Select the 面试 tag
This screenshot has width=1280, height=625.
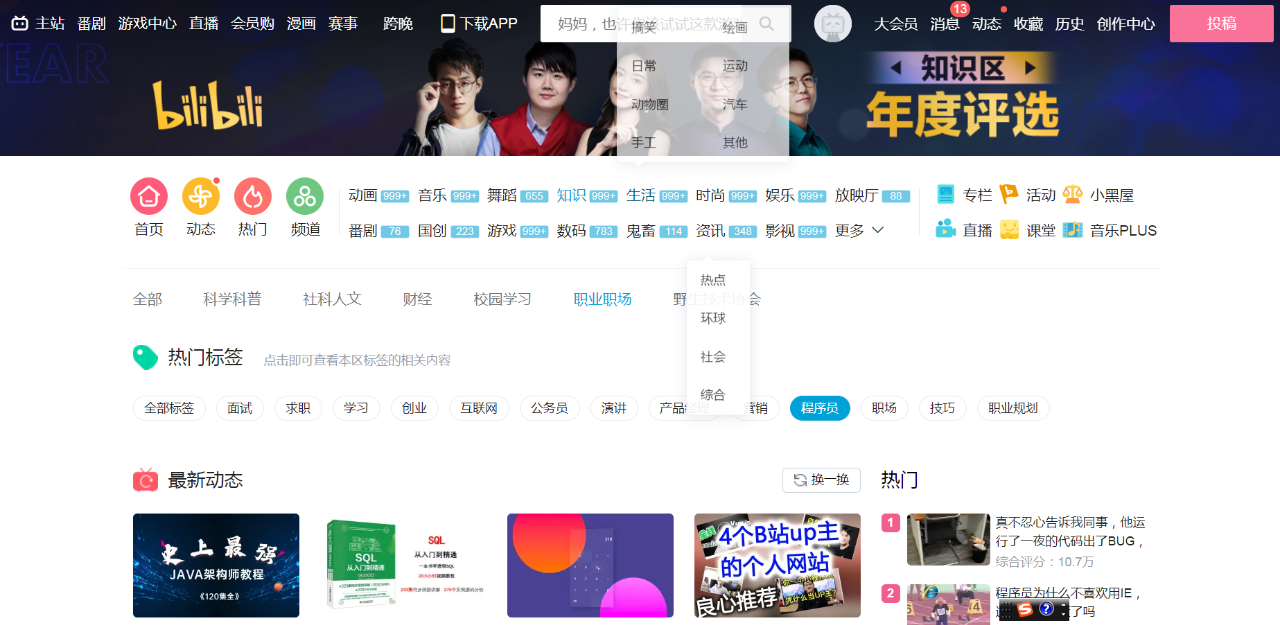(240, 408)
